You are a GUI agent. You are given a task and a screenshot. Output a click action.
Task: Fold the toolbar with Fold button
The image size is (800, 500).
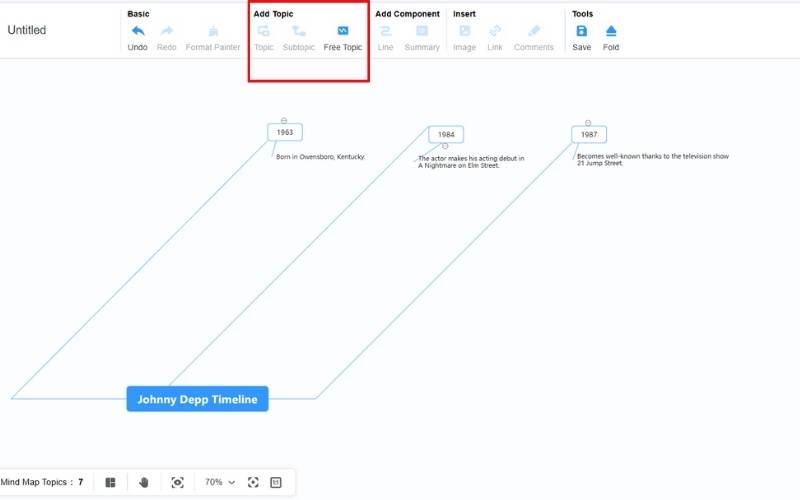(x=611, y=38)
